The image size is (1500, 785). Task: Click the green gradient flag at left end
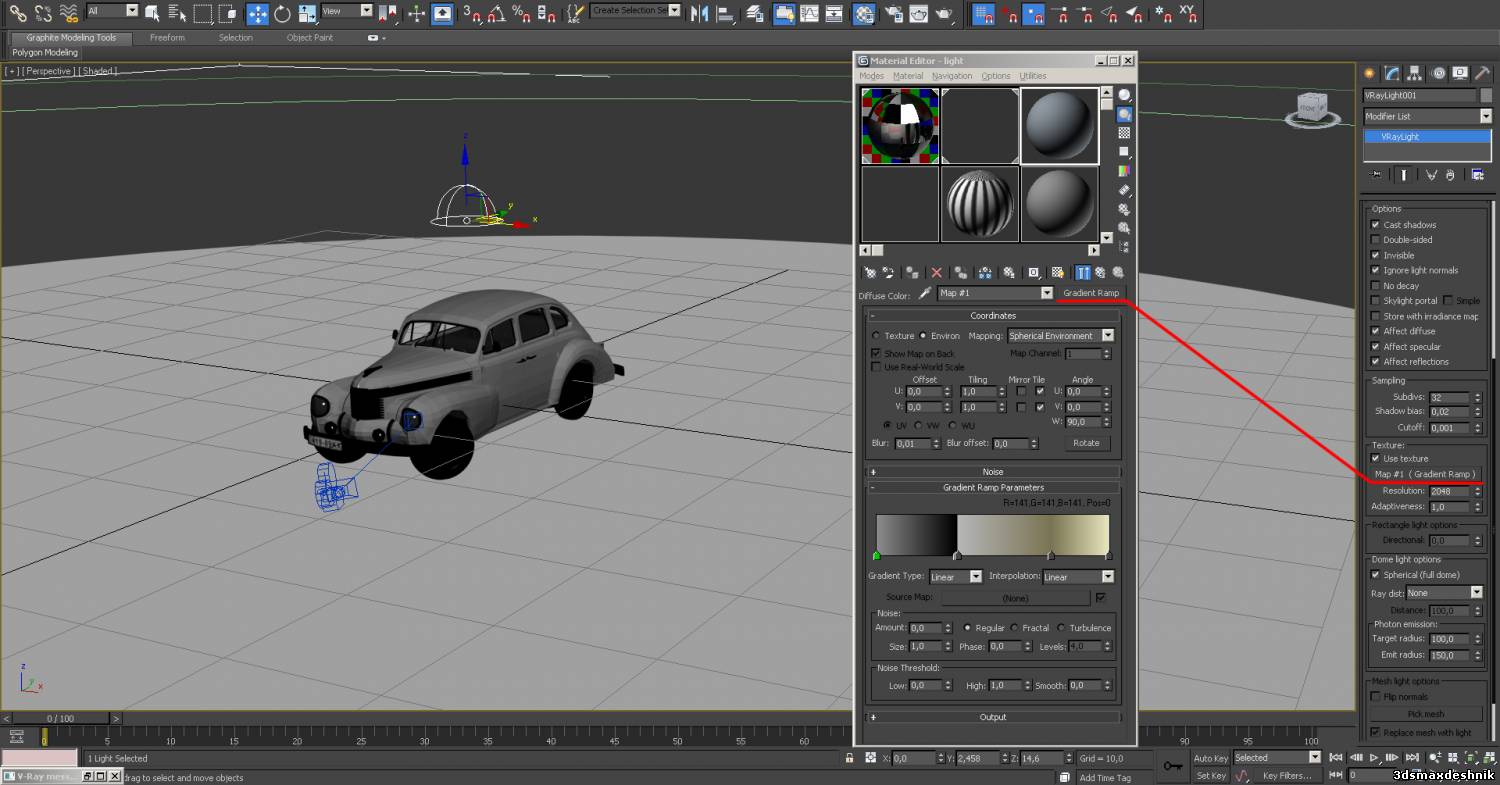(x=877, y=556)
